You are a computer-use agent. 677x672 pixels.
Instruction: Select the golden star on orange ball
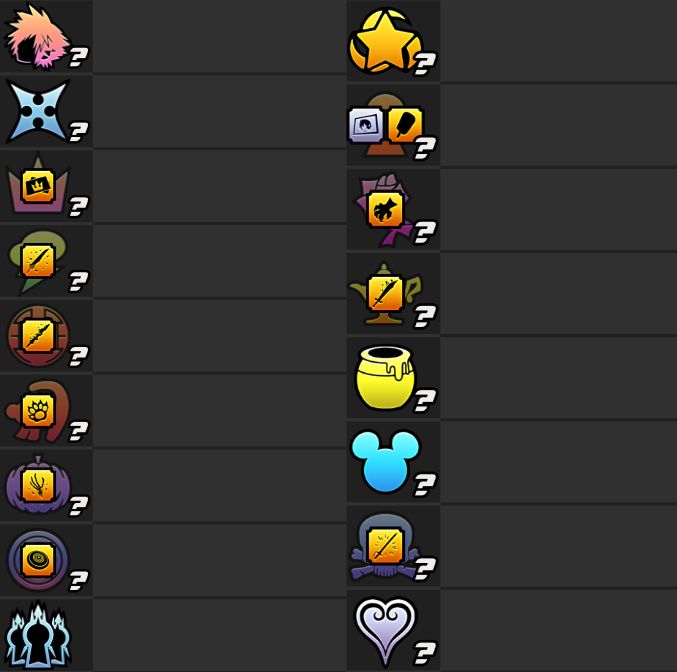click(x=385, y=41)
